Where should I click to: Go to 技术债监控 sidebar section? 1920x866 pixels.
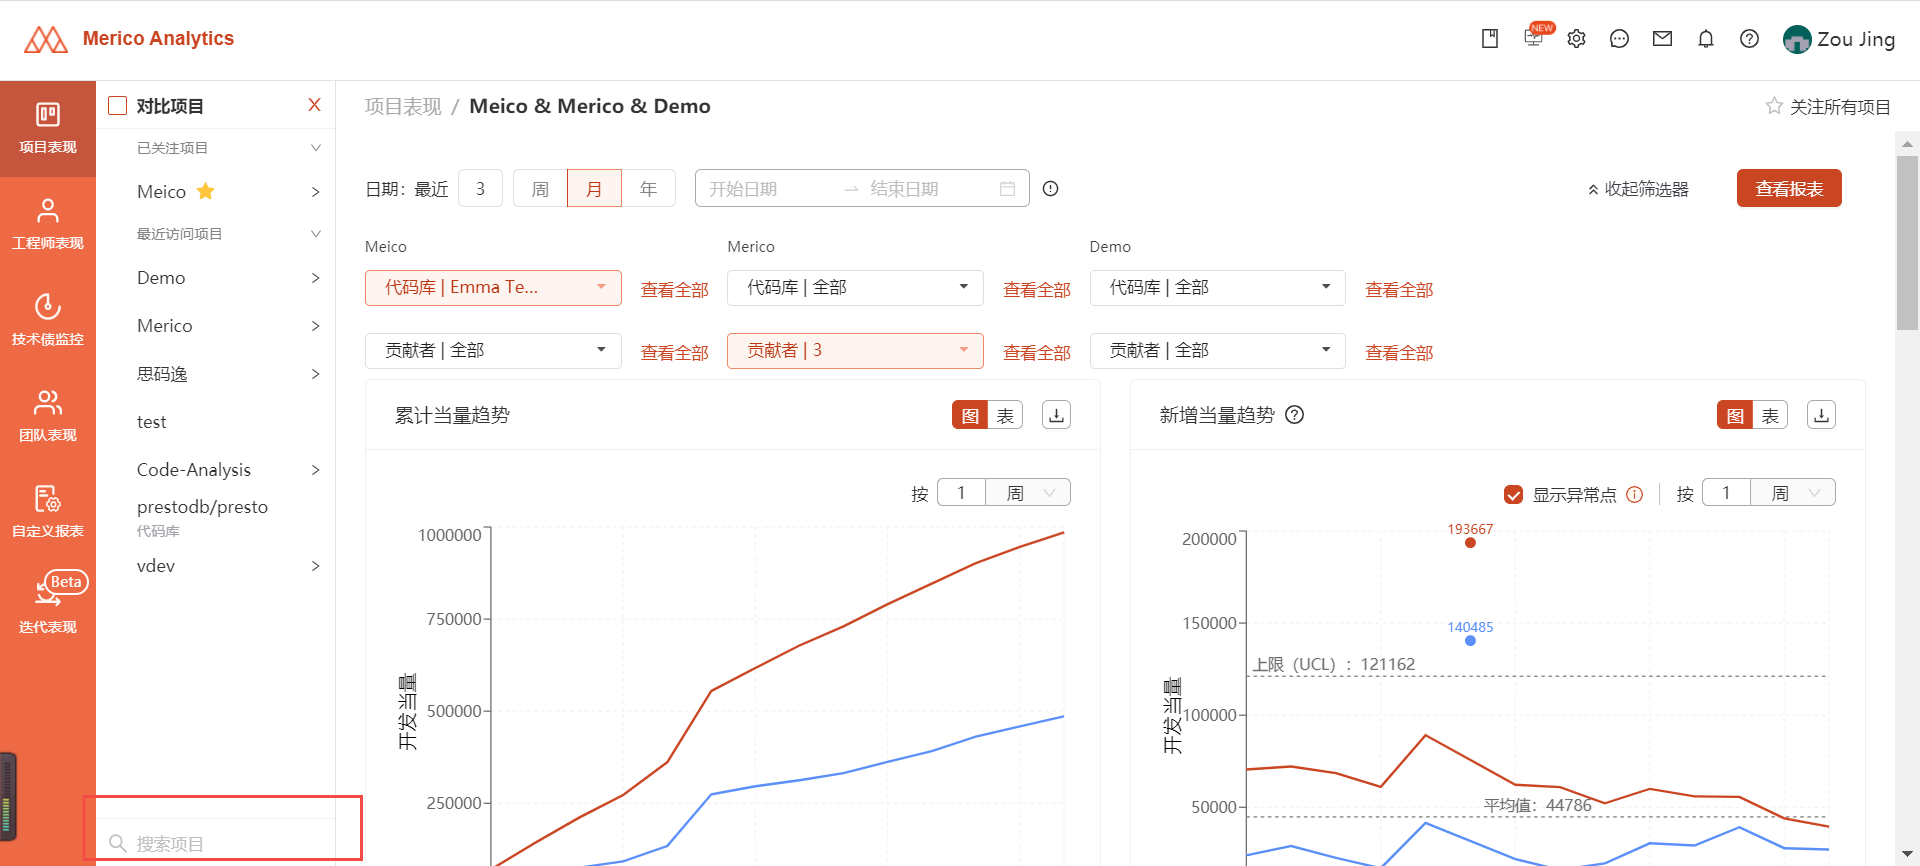48,320
